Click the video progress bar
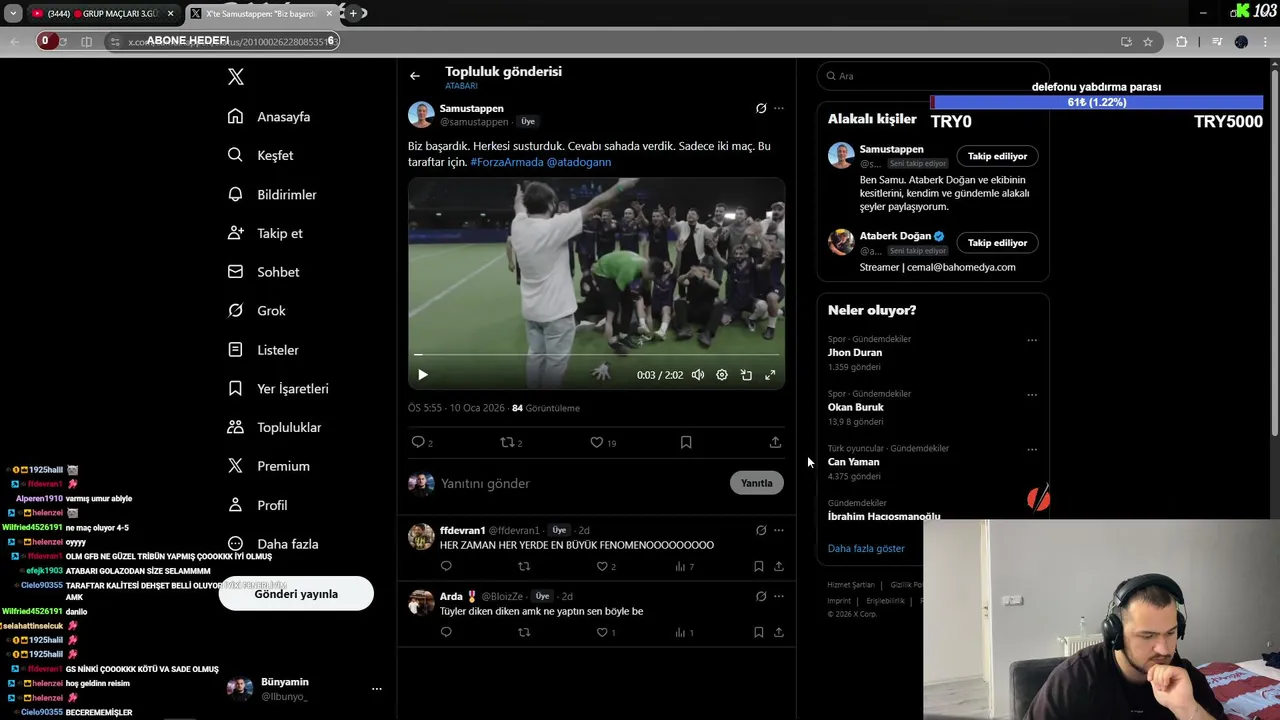This screenshot has width=1280, height=720. (x=596, y=355)
